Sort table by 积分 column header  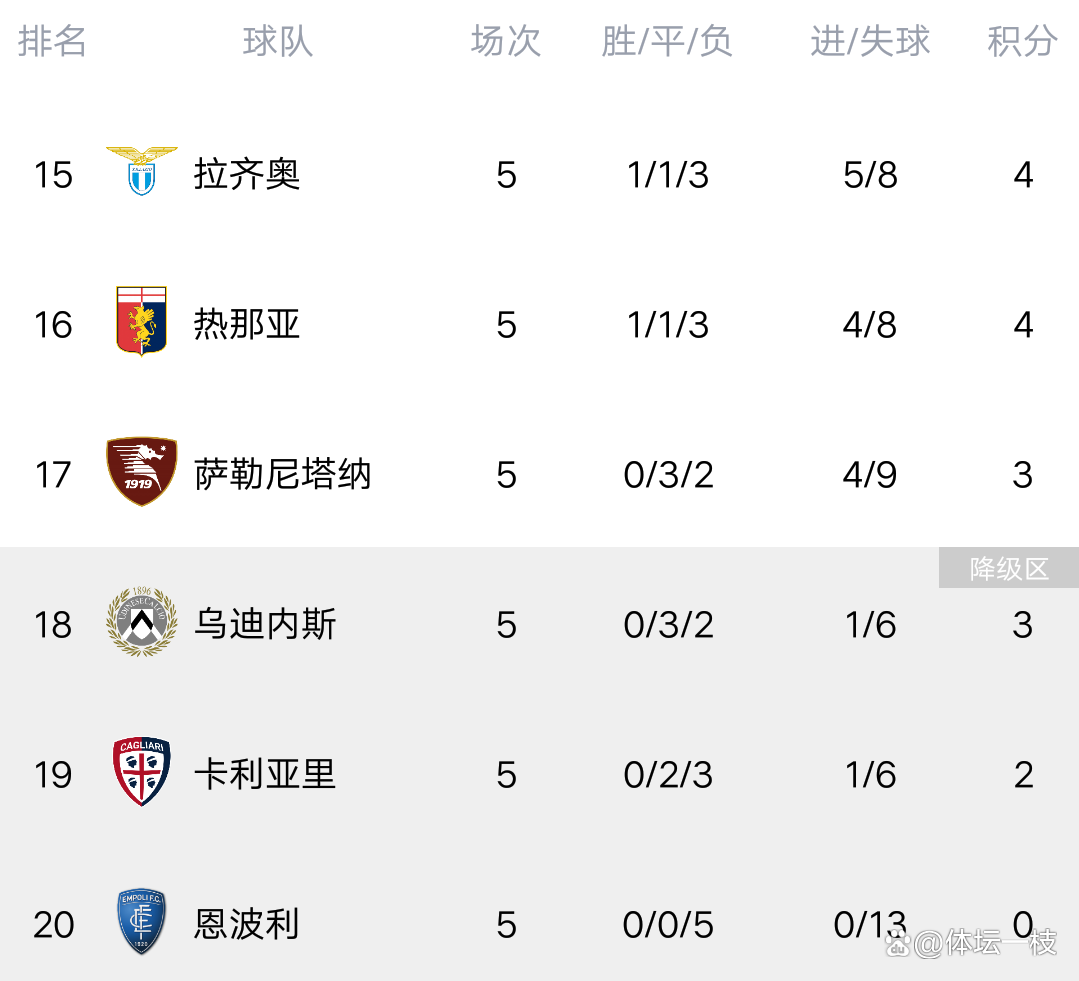[x=1023, y=41]
